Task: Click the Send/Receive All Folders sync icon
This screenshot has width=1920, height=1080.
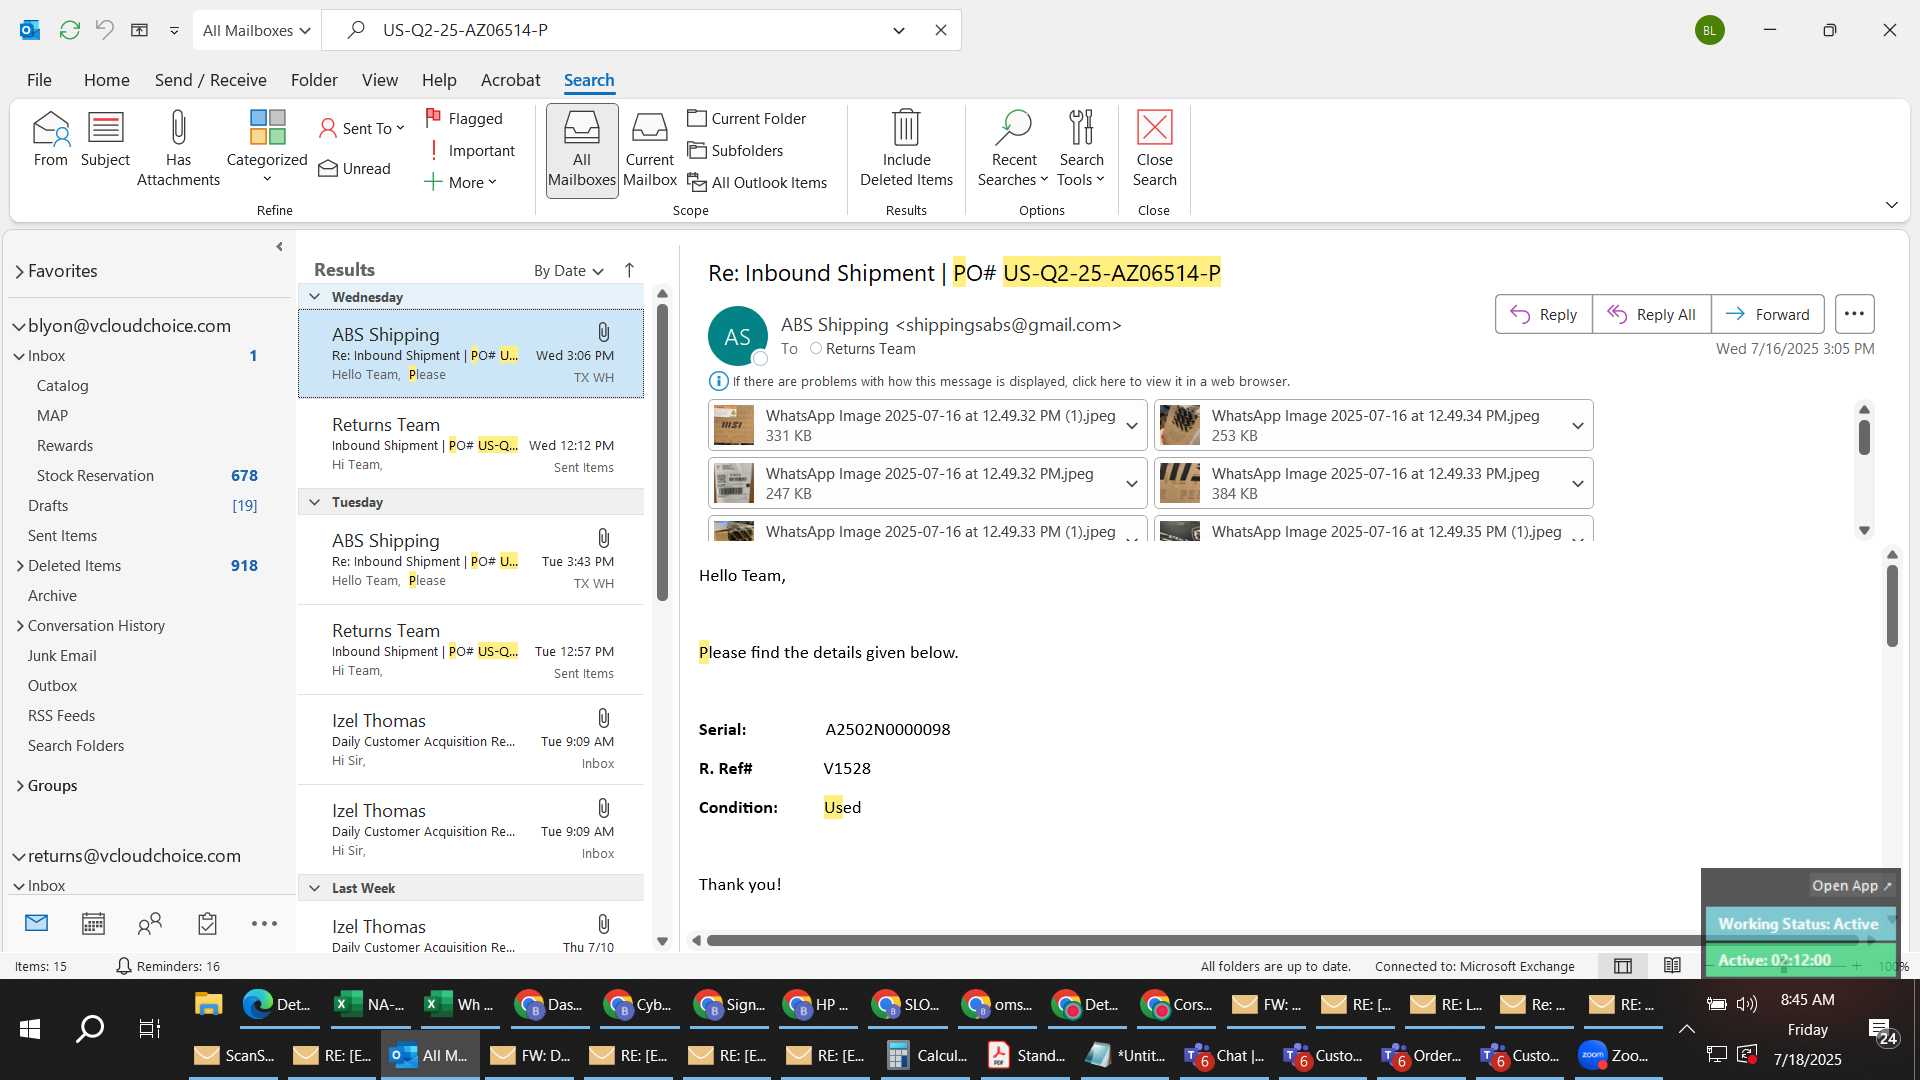Action: [70, 30]
